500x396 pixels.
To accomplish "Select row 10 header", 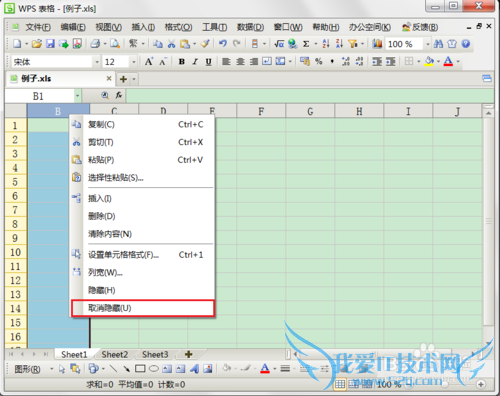I will tap(15, 252).
